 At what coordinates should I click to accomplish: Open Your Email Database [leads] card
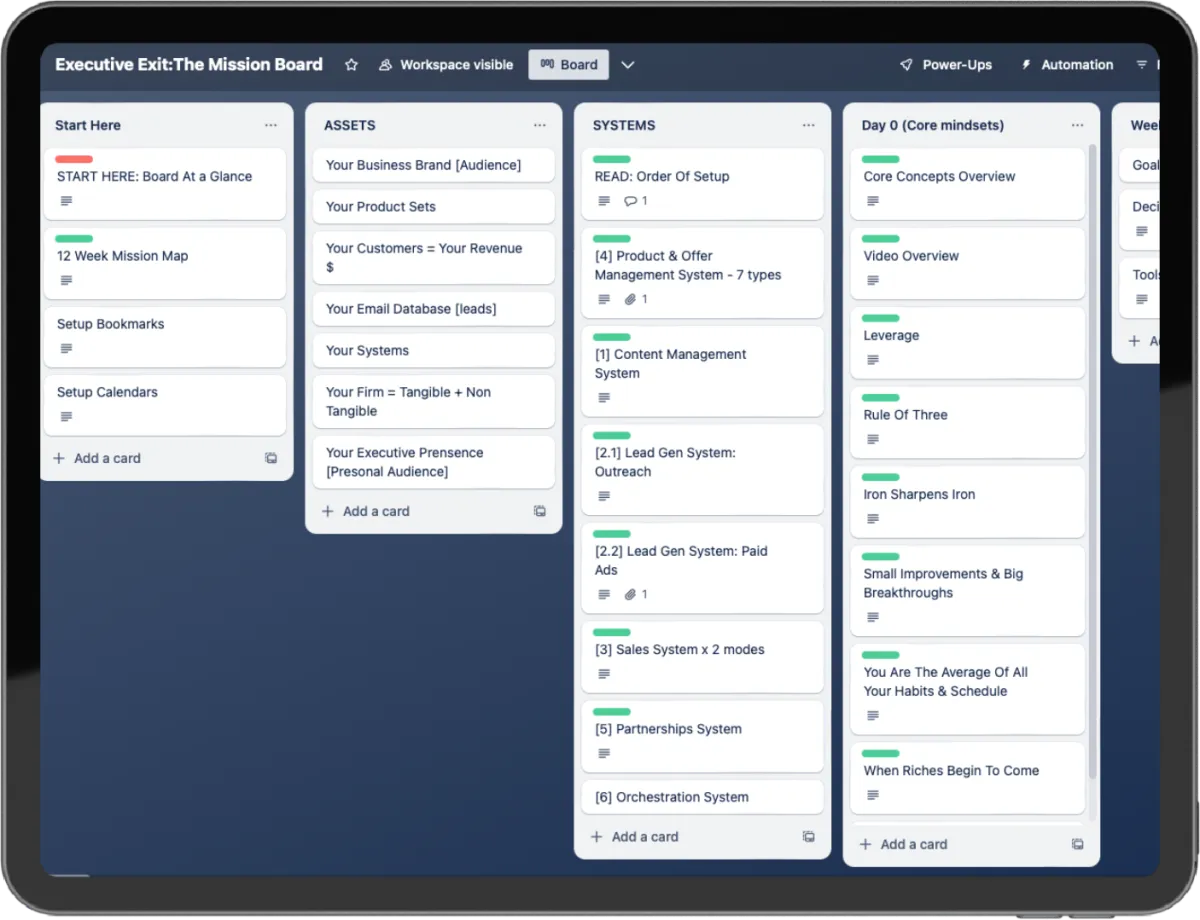(x=433, y=309)
